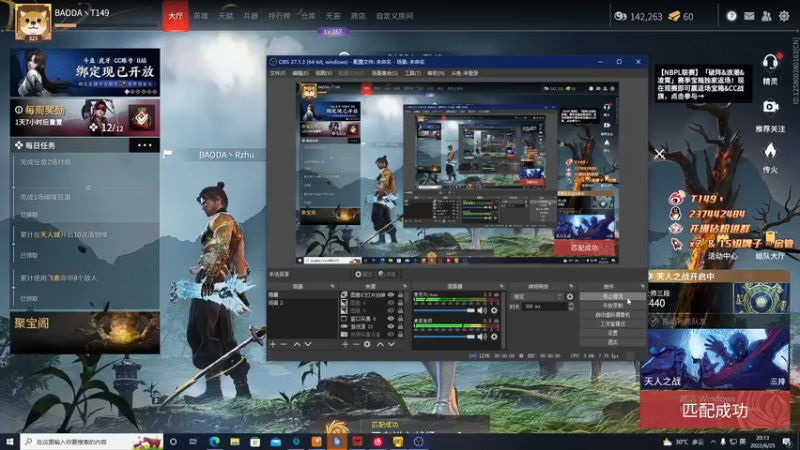This screenshot has height=450, width=800.
Task: Toggle lock on 窗口采集 source
Action: click(401, 319)
